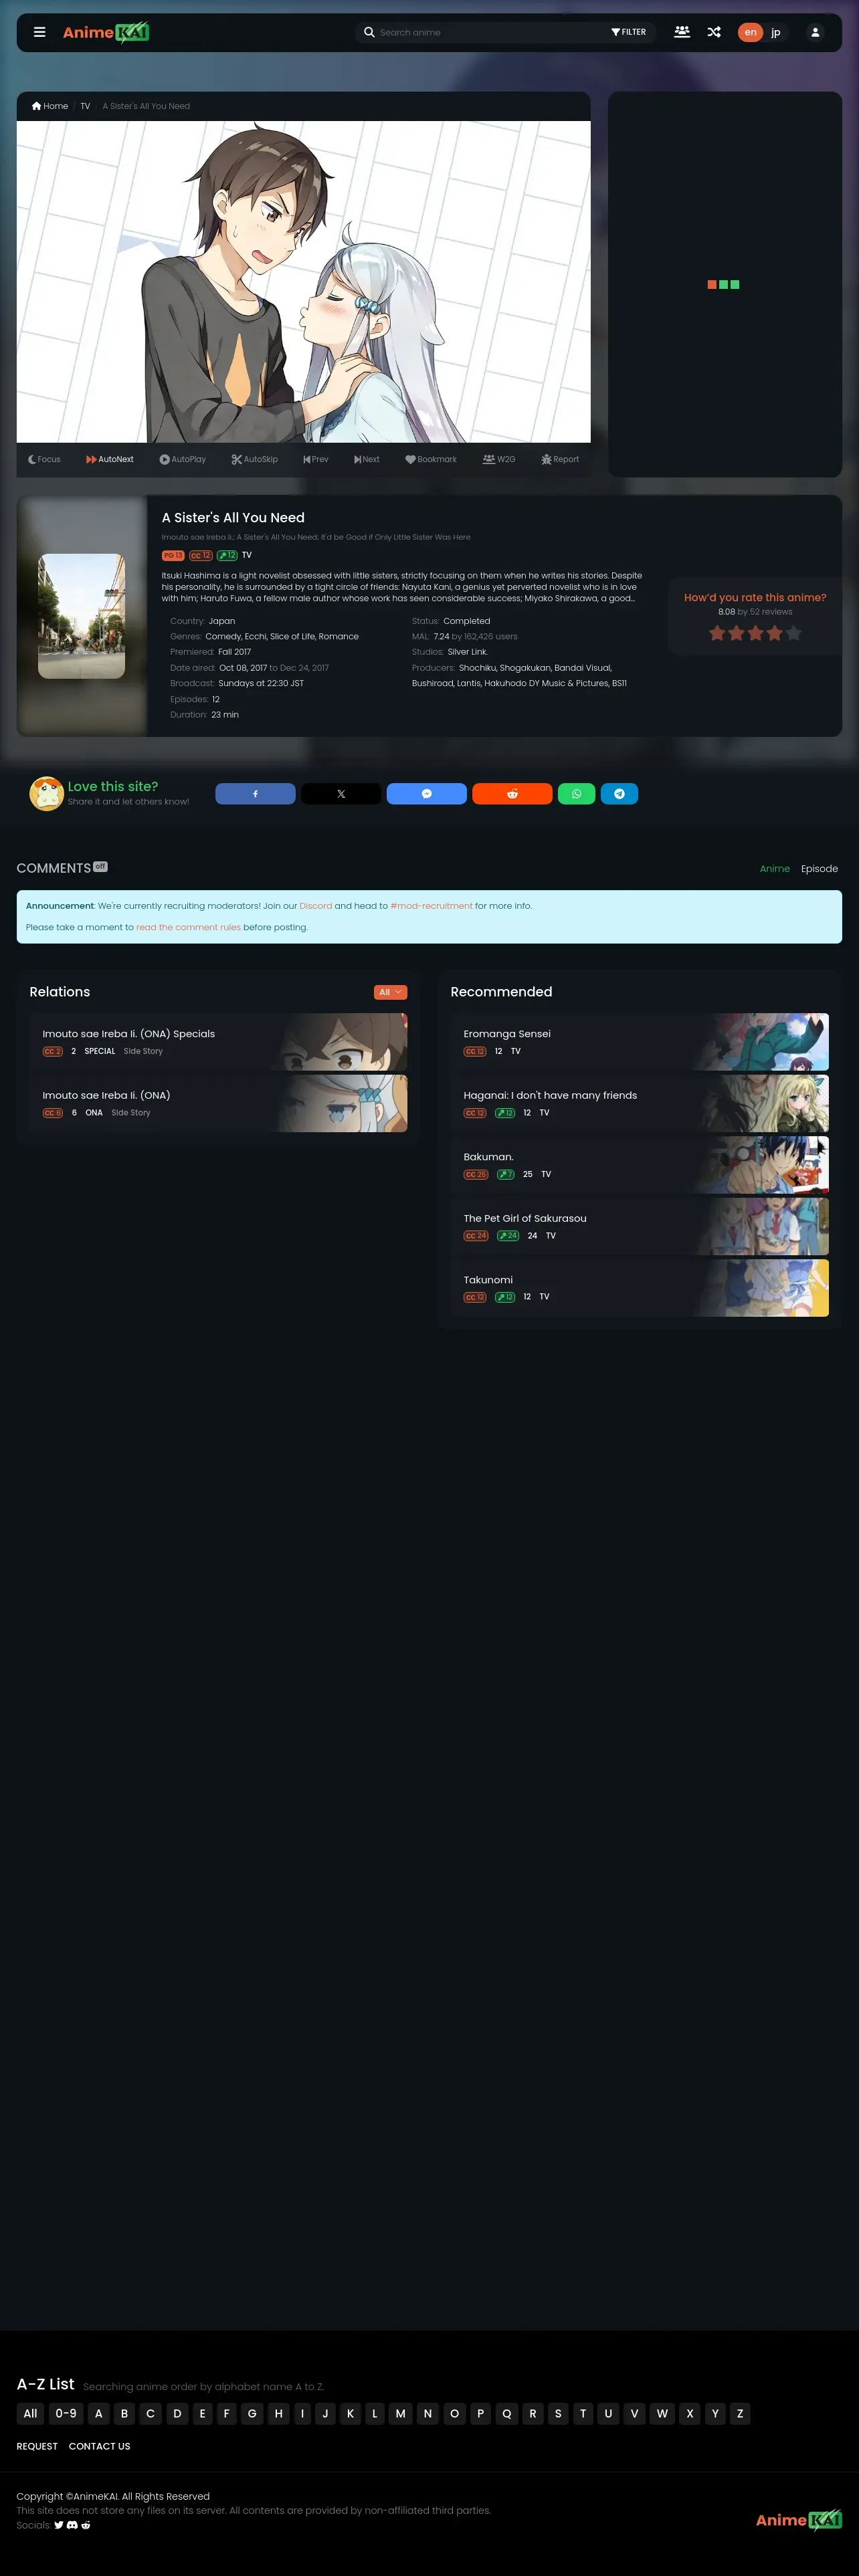This screenshot has height=2576, width=859.
Task: Open the CONTACT US footer link
Action: [99, 2446]
